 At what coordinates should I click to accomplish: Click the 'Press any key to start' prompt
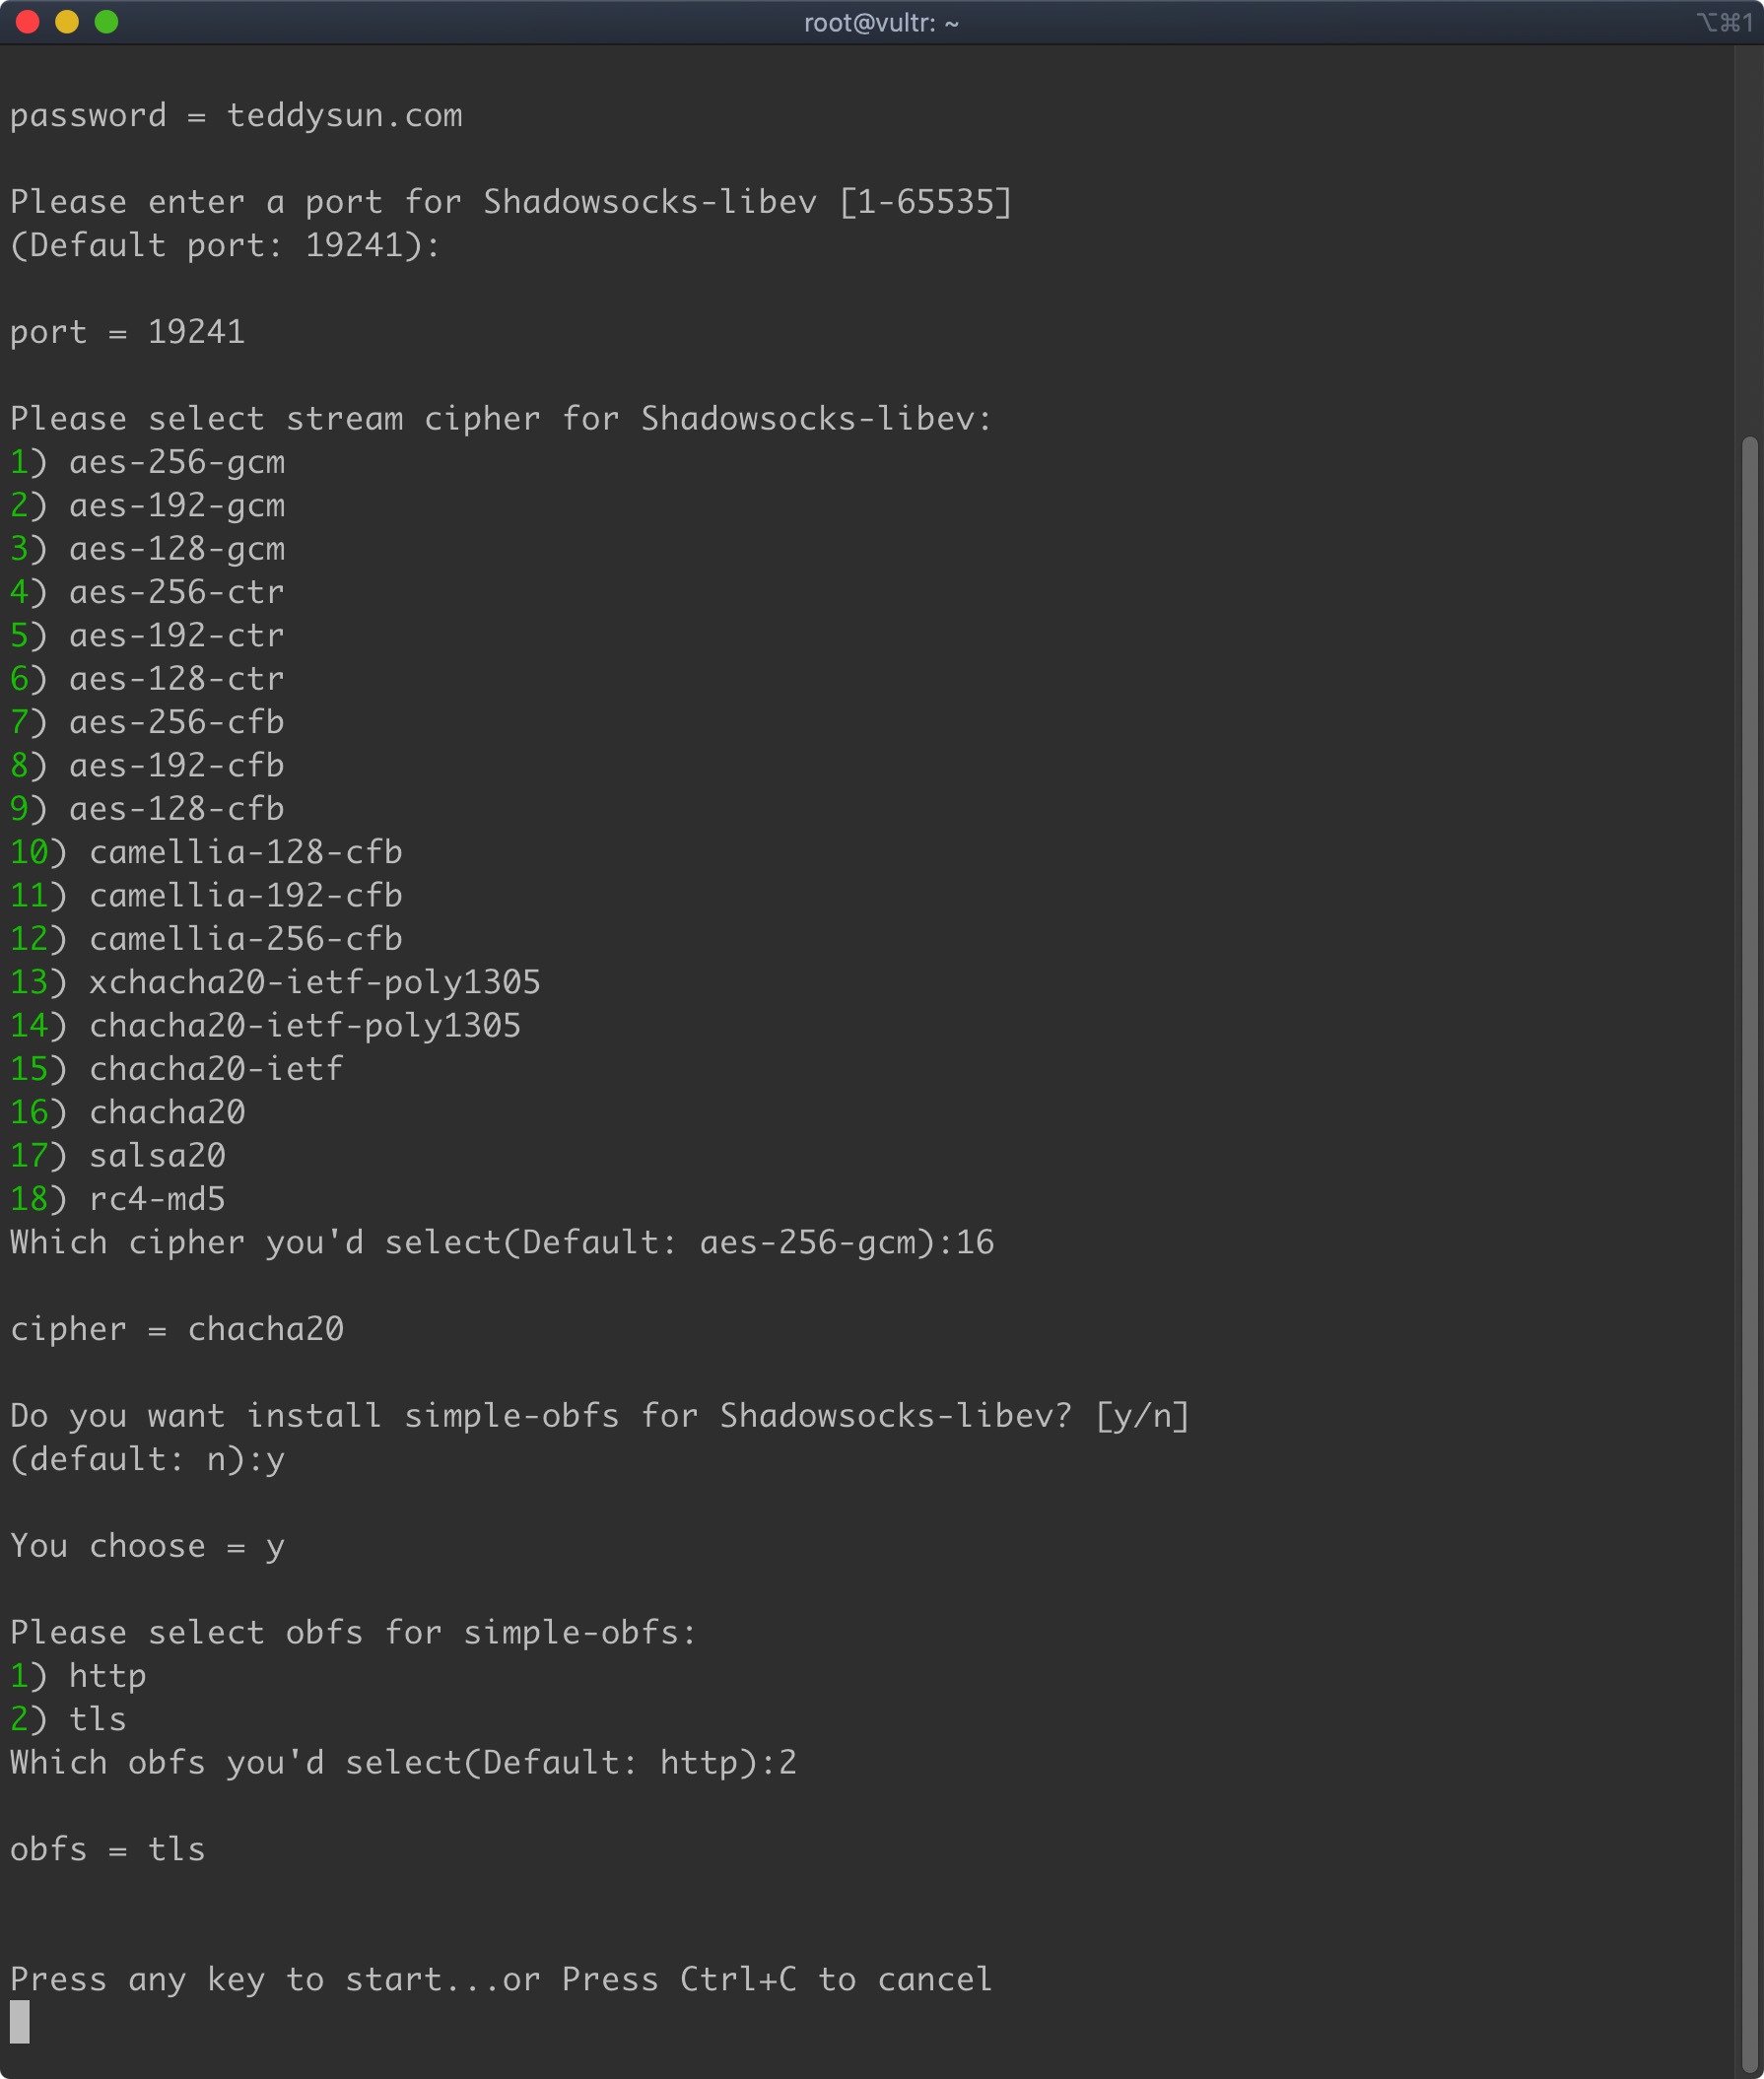pyautogui.click(x=500, y=1979)
